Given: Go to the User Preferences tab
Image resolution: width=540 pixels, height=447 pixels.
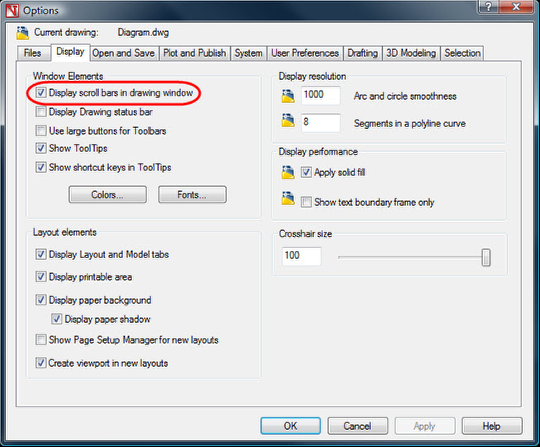Looking at the screenshot, I should point(305,53).
